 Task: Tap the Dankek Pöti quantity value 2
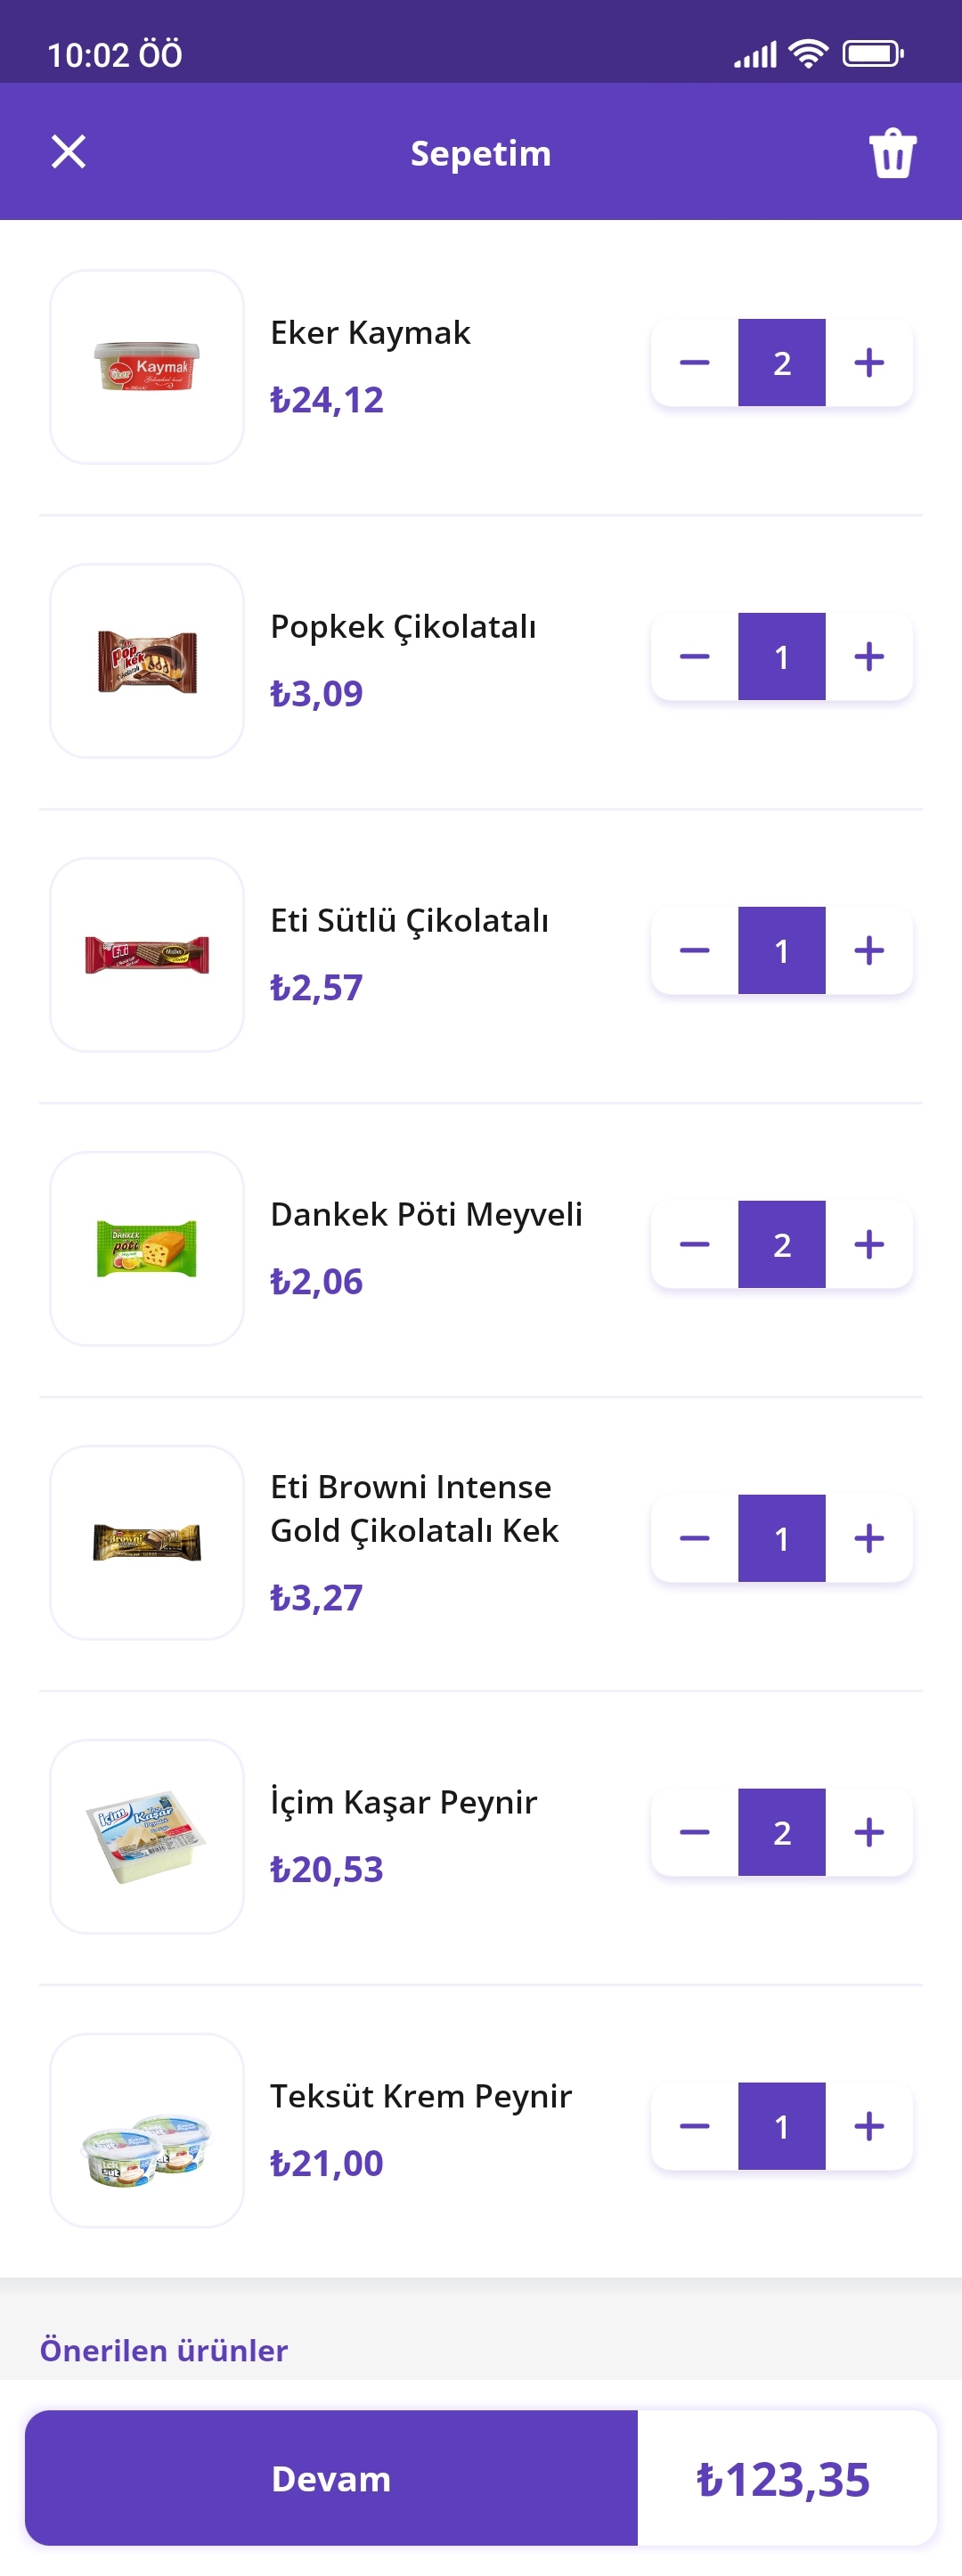click(782, 1245)
